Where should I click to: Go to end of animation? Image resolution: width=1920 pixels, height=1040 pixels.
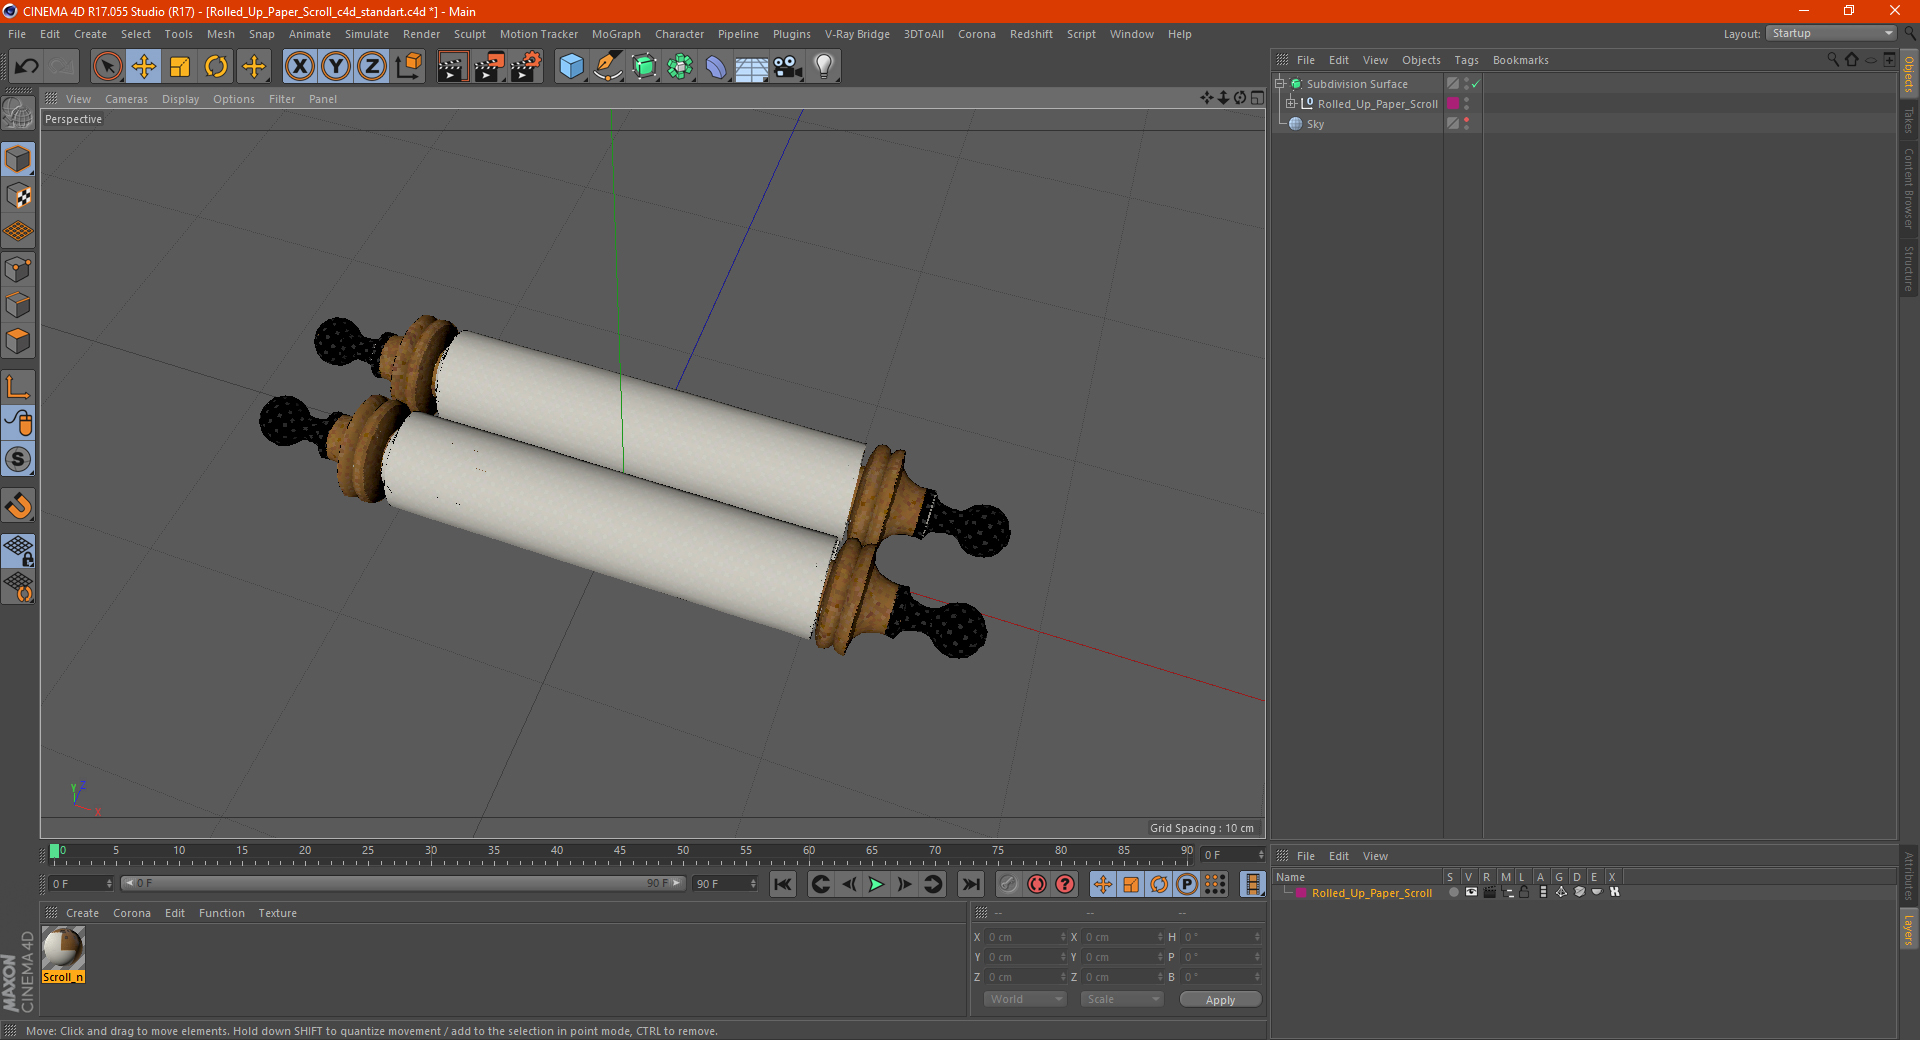pyautogui.click(x=970, y=884)
